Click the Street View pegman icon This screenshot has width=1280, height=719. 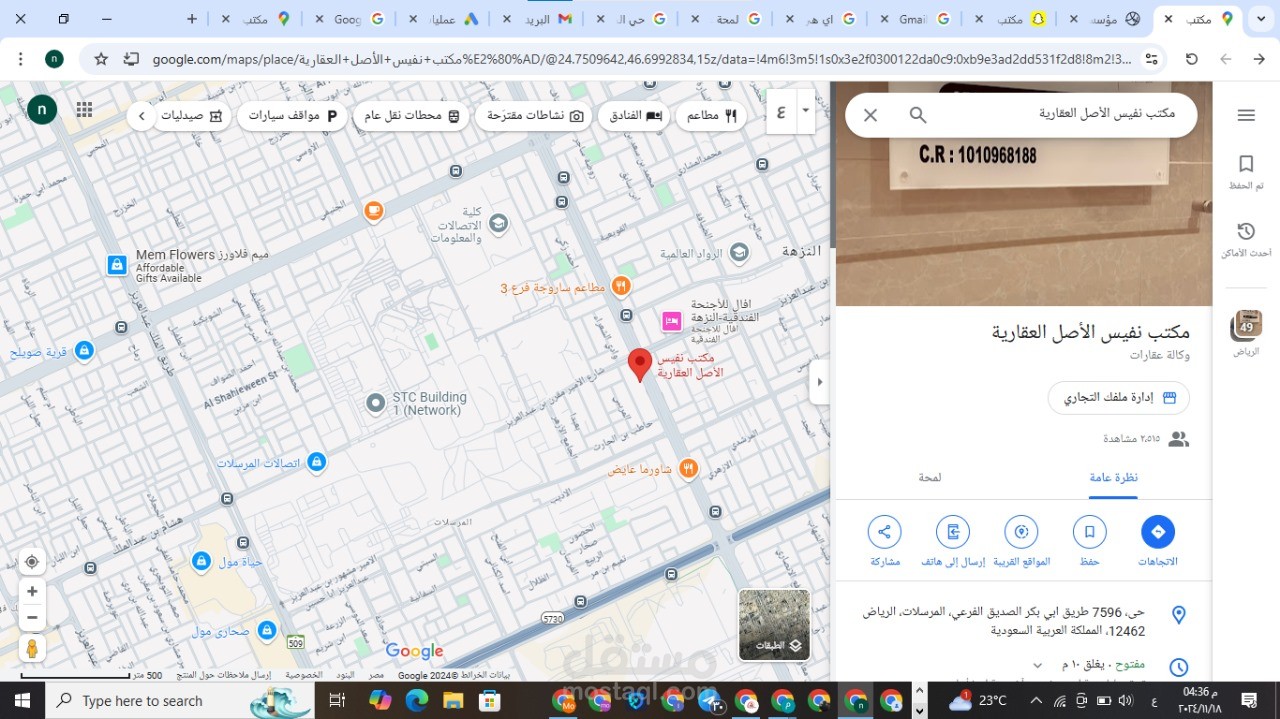(x=32, y=648)
